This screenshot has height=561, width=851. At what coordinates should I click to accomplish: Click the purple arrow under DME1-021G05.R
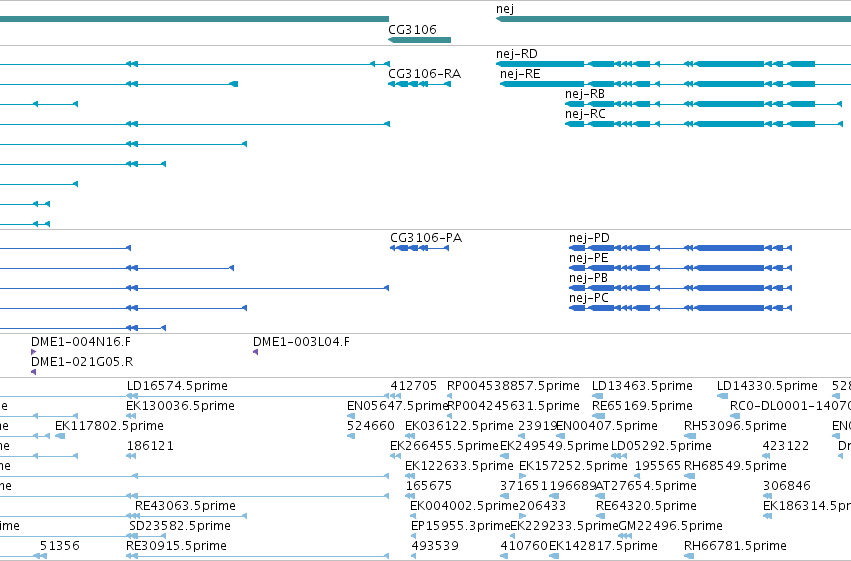click(34, 372)
